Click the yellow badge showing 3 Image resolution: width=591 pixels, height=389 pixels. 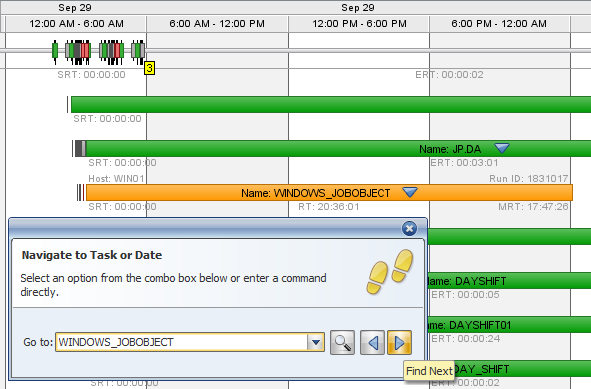[x=150, y=68]
